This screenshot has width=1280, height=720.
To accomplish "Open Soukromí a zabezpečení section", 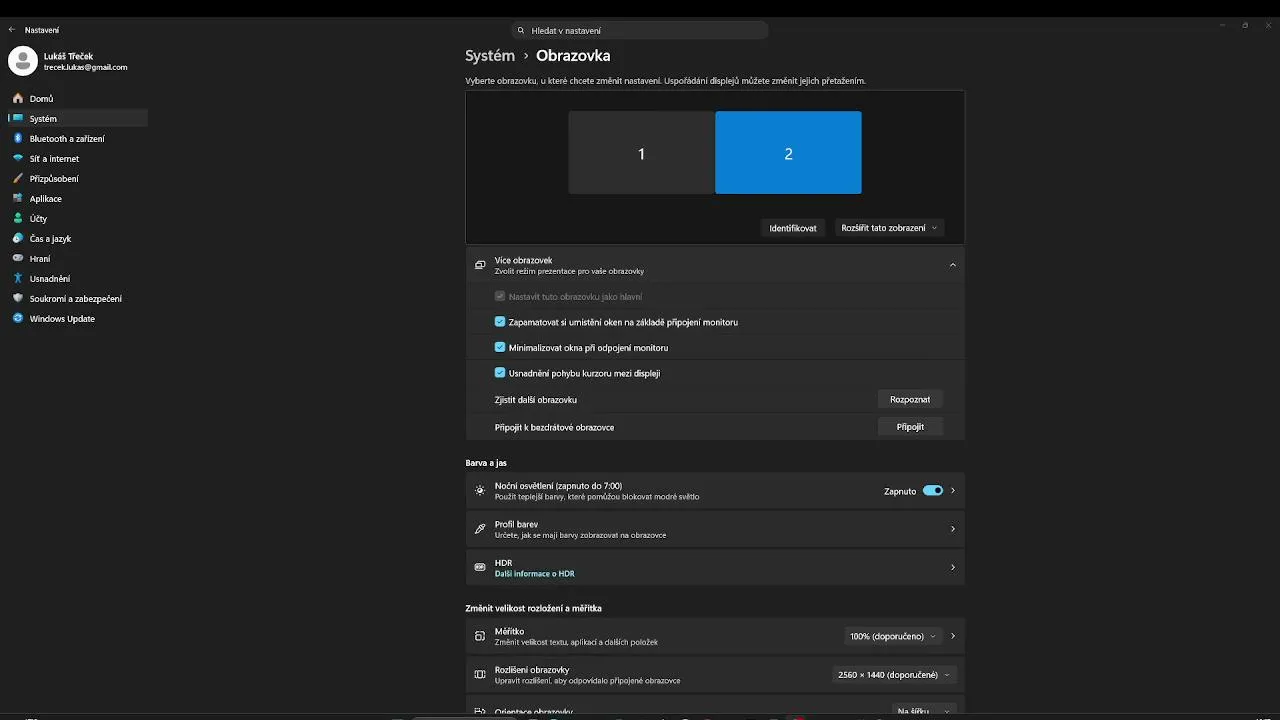I will (x=78, y=299).
